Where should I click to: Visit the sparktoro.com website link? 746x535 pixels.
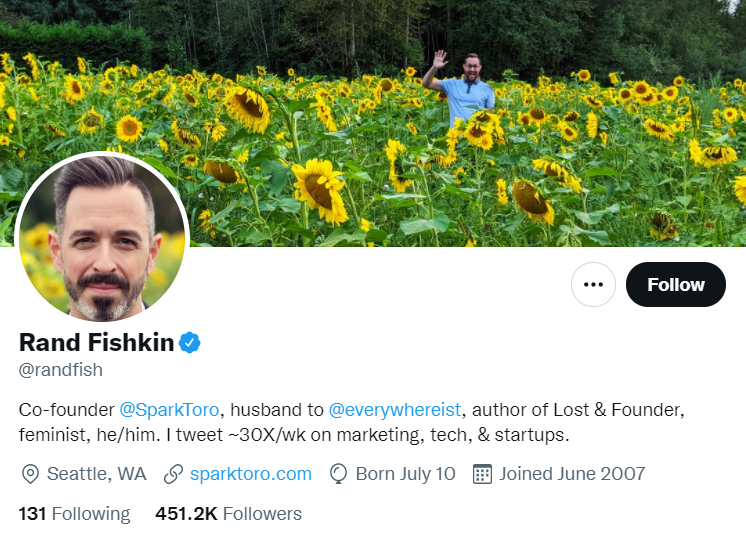tap(251, 474)
